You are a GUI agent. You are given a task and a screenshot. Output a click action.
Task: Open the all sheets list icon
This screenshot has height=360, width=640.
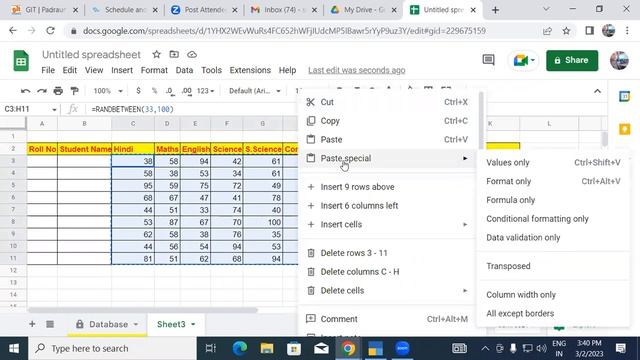(x=50, y=324)
